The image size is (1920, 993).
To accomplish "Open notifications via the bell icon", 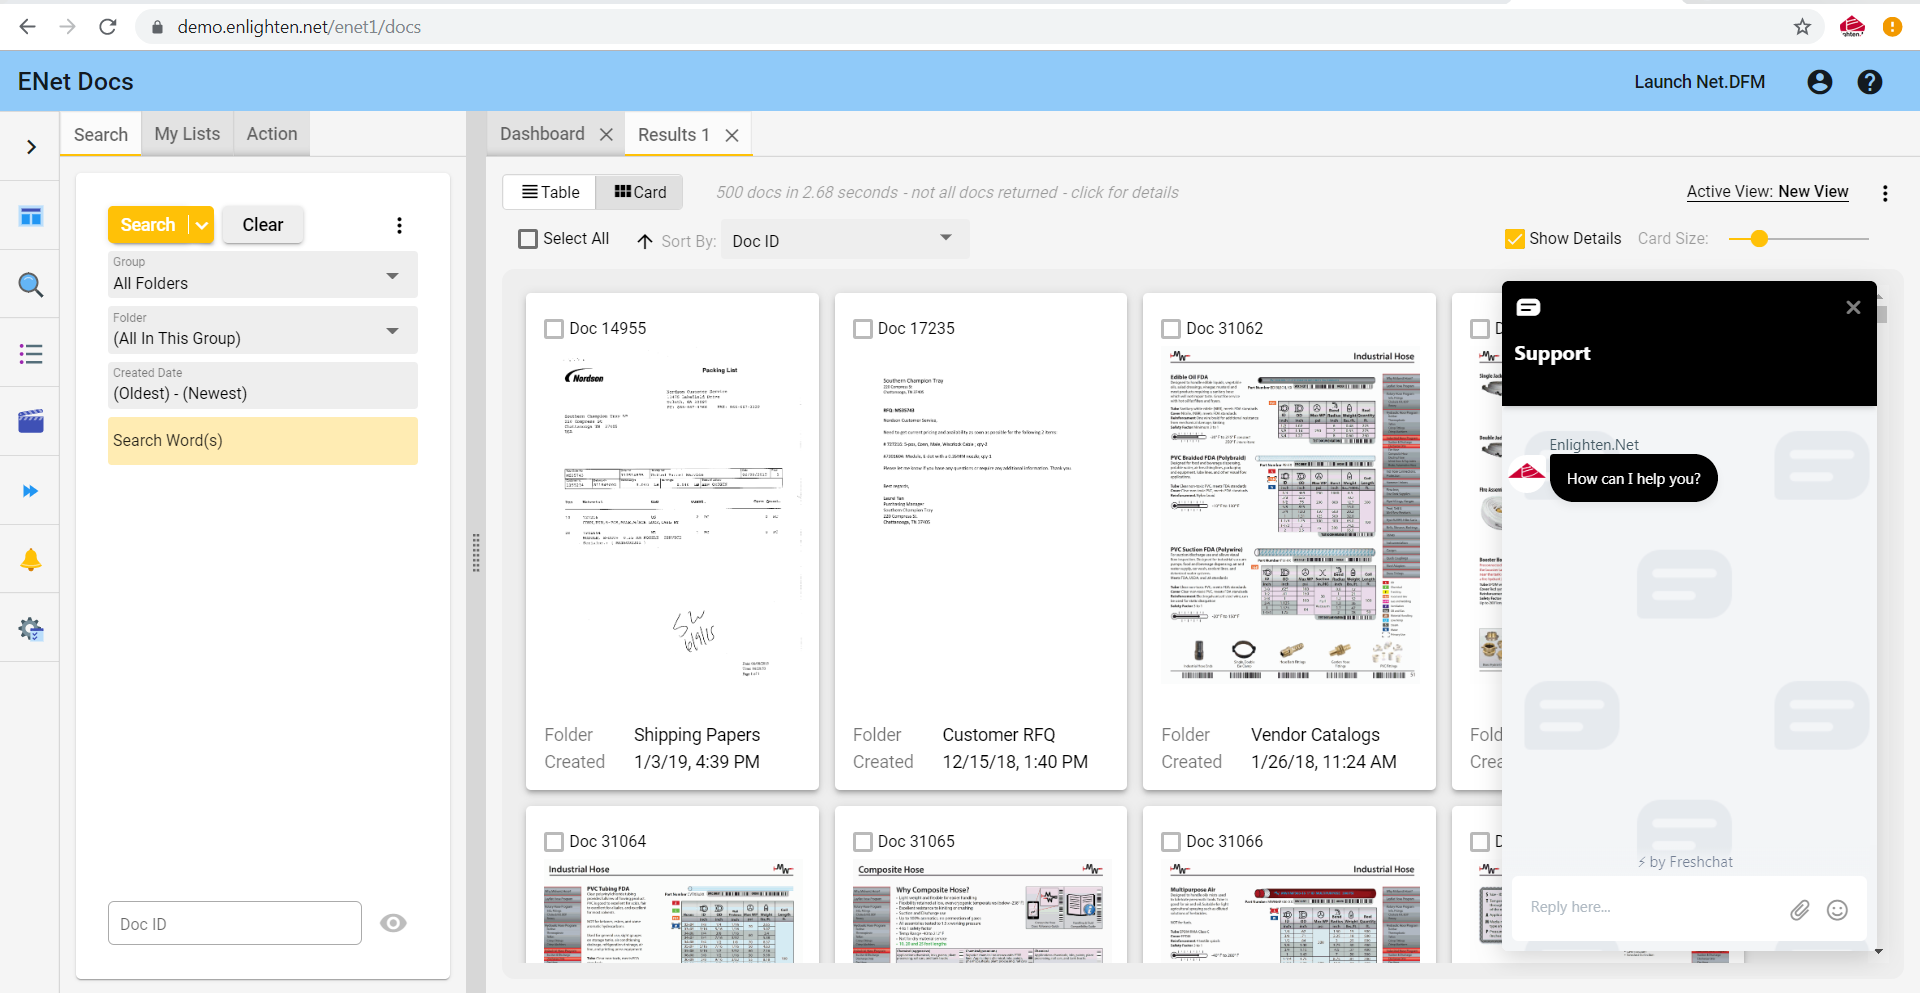I will [31, 559].
